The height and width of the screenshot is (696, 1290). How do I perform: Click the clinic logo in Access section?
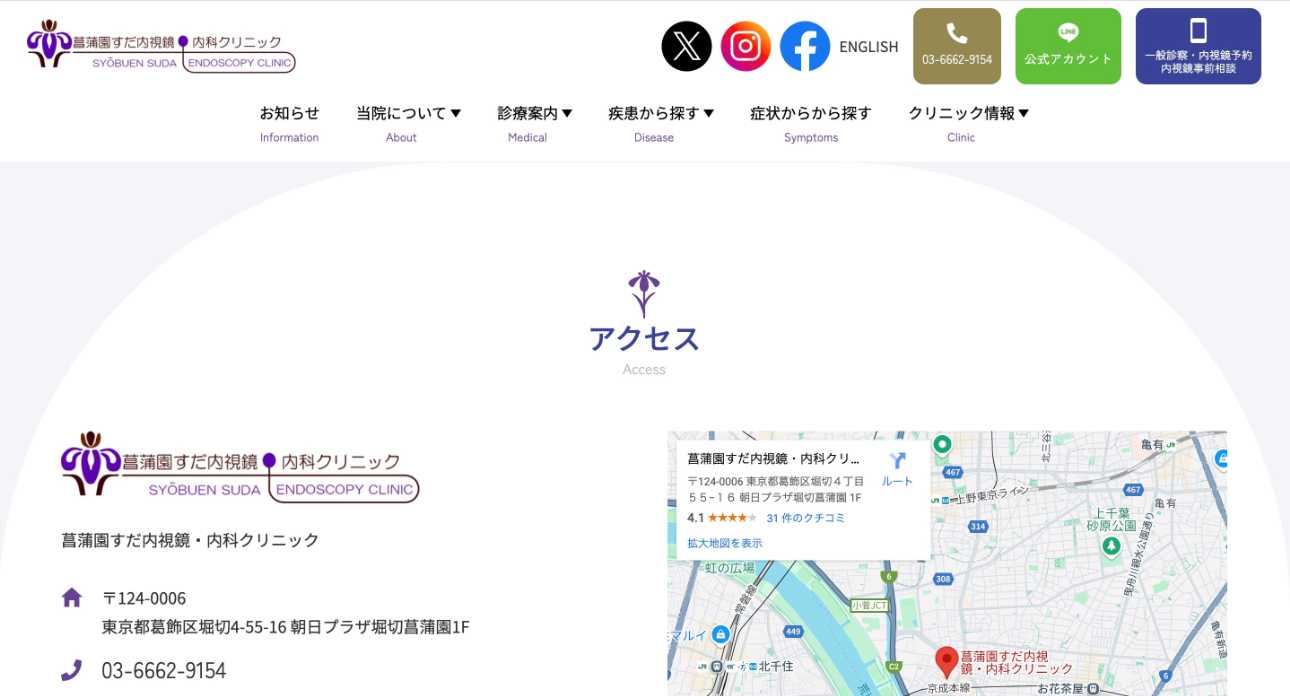pos(240,466)
